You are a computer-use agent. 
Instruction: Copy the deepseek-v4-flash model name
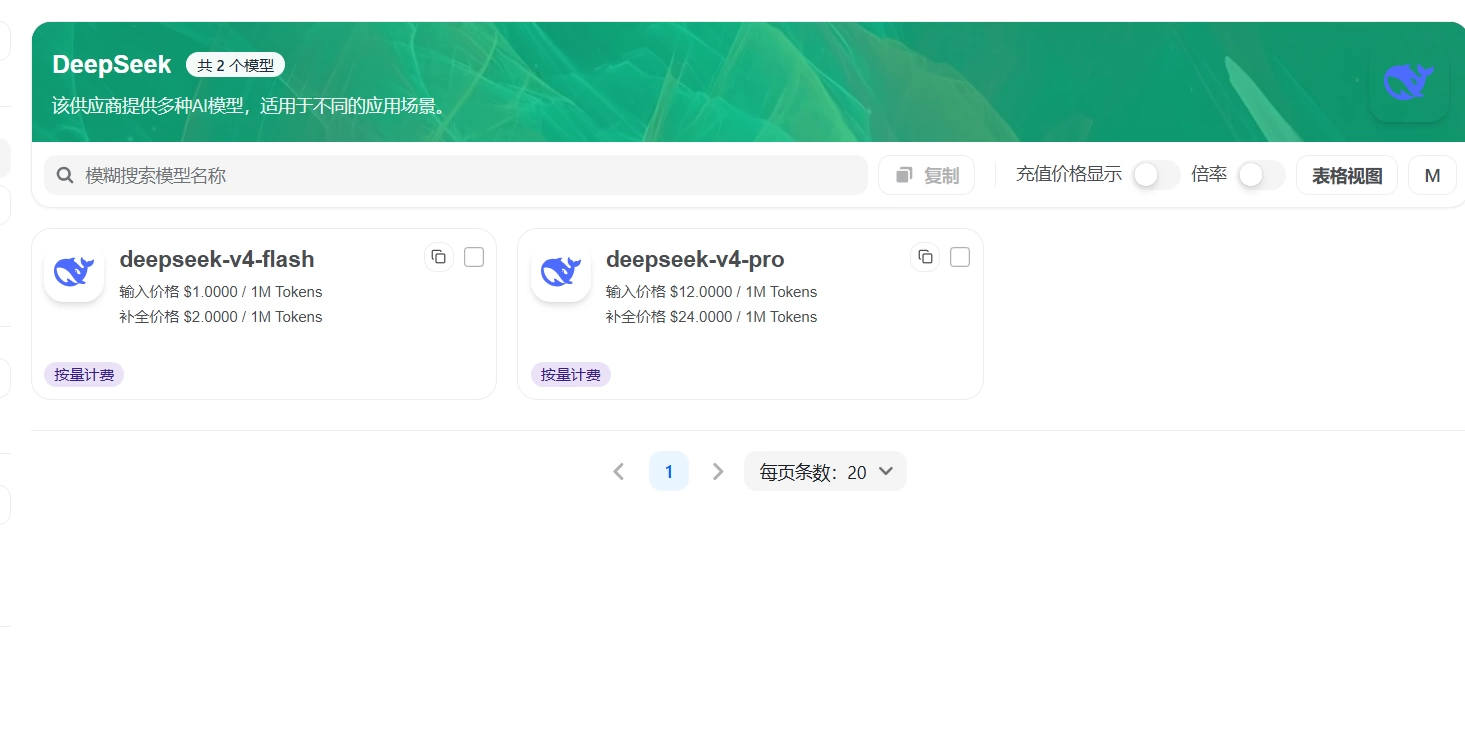click(438, 257)
